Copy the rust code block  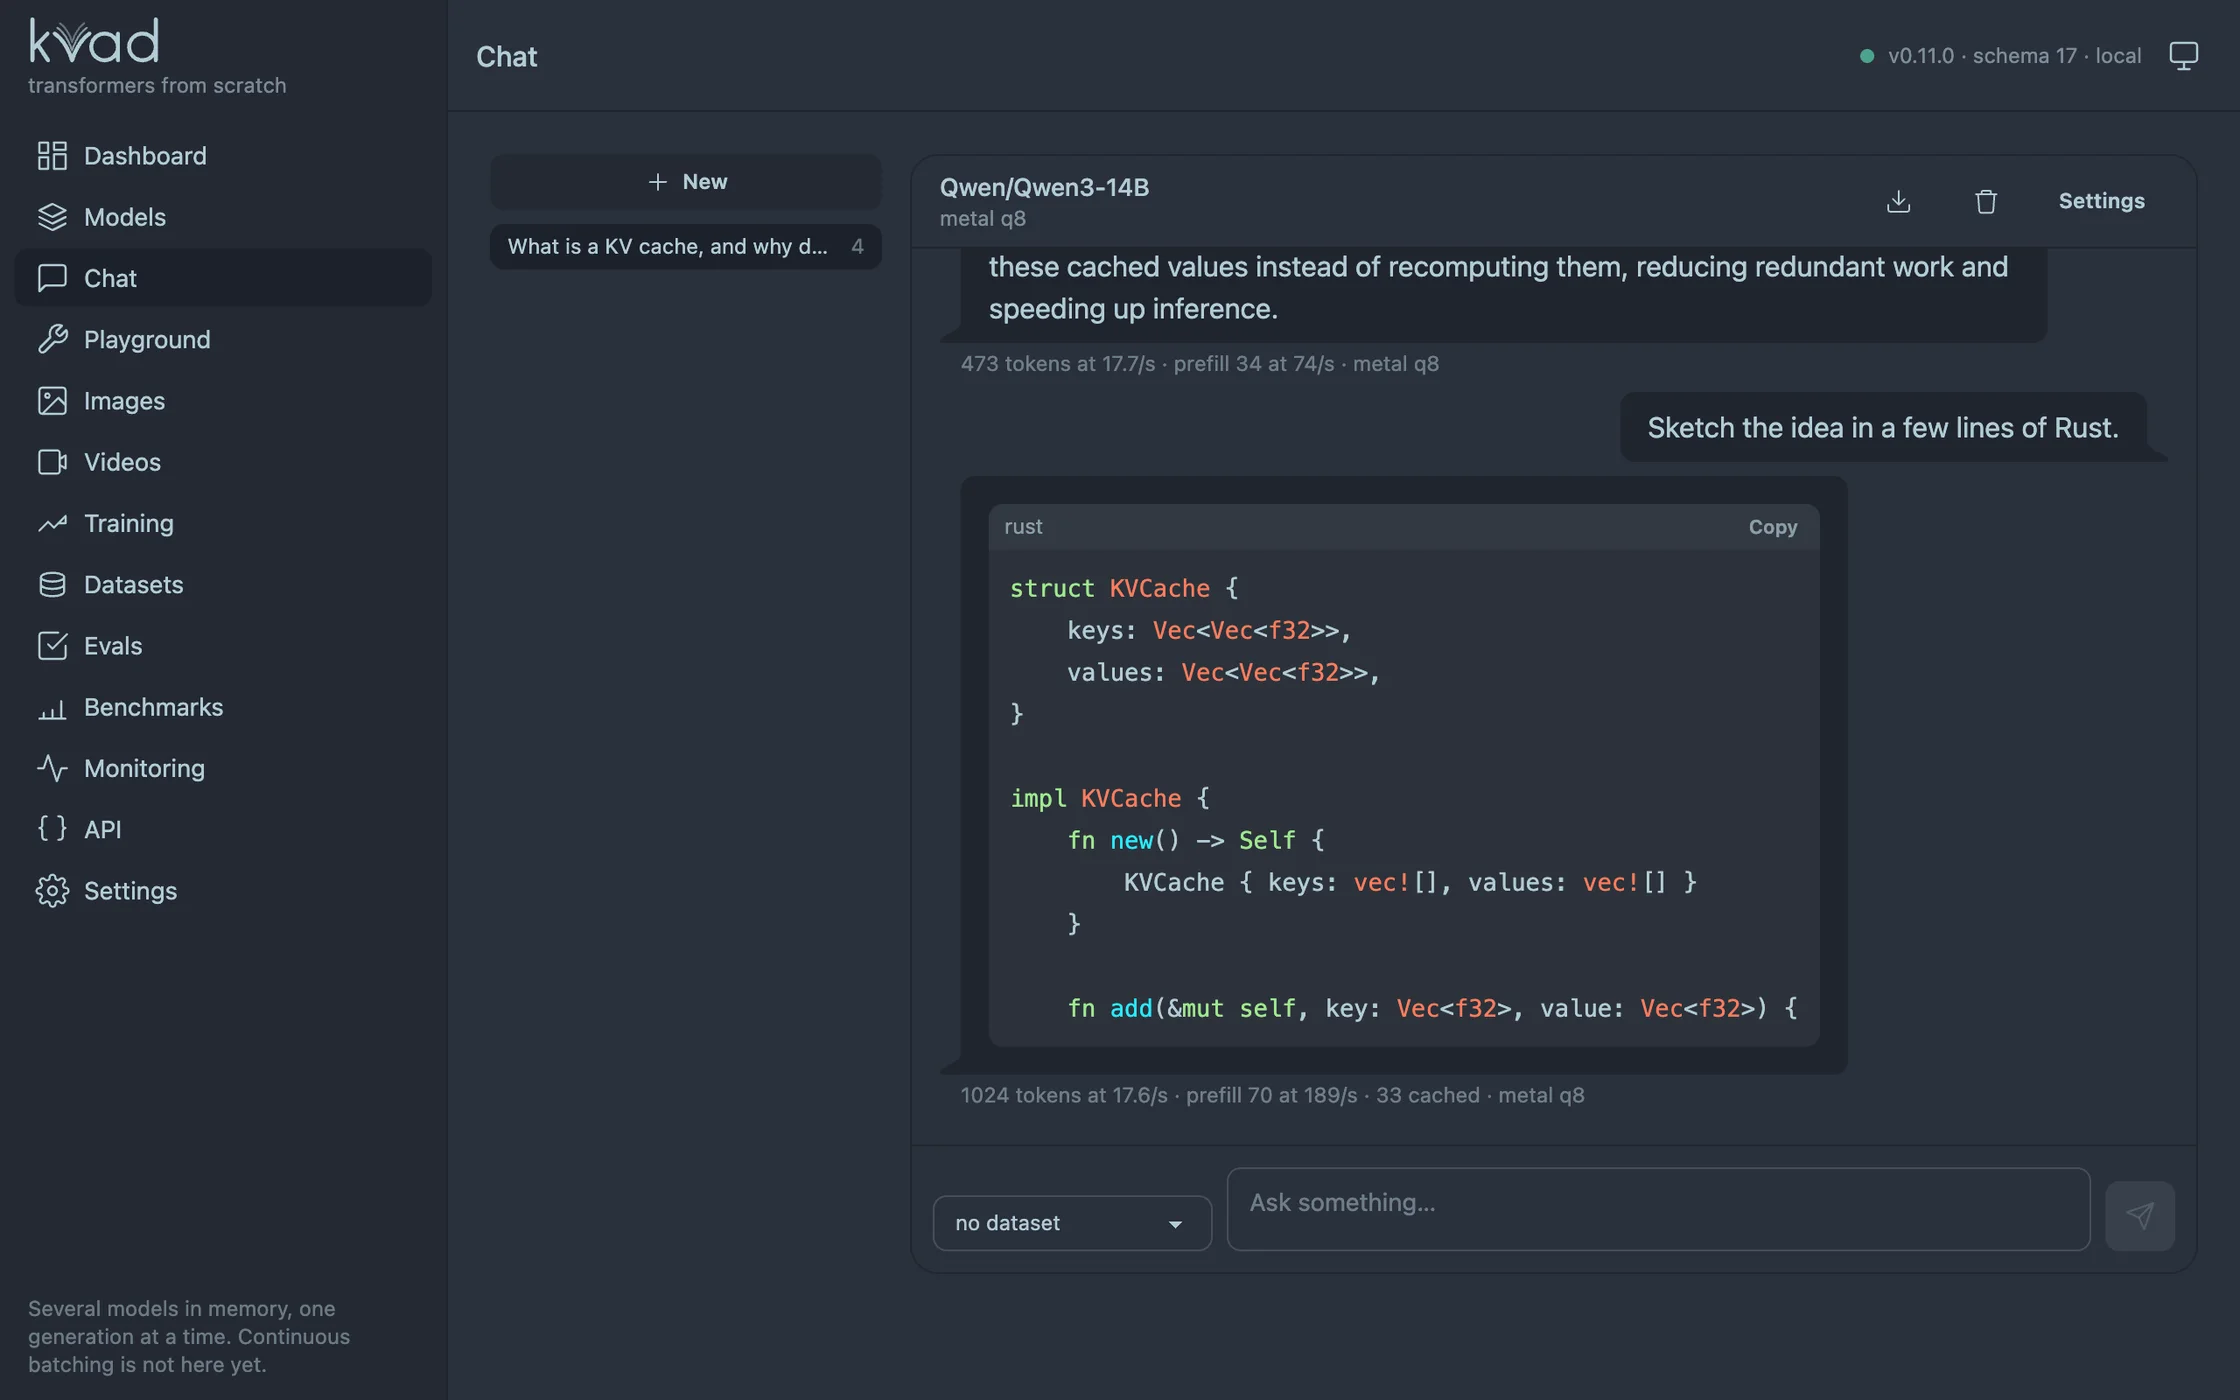pos(1772,527)
